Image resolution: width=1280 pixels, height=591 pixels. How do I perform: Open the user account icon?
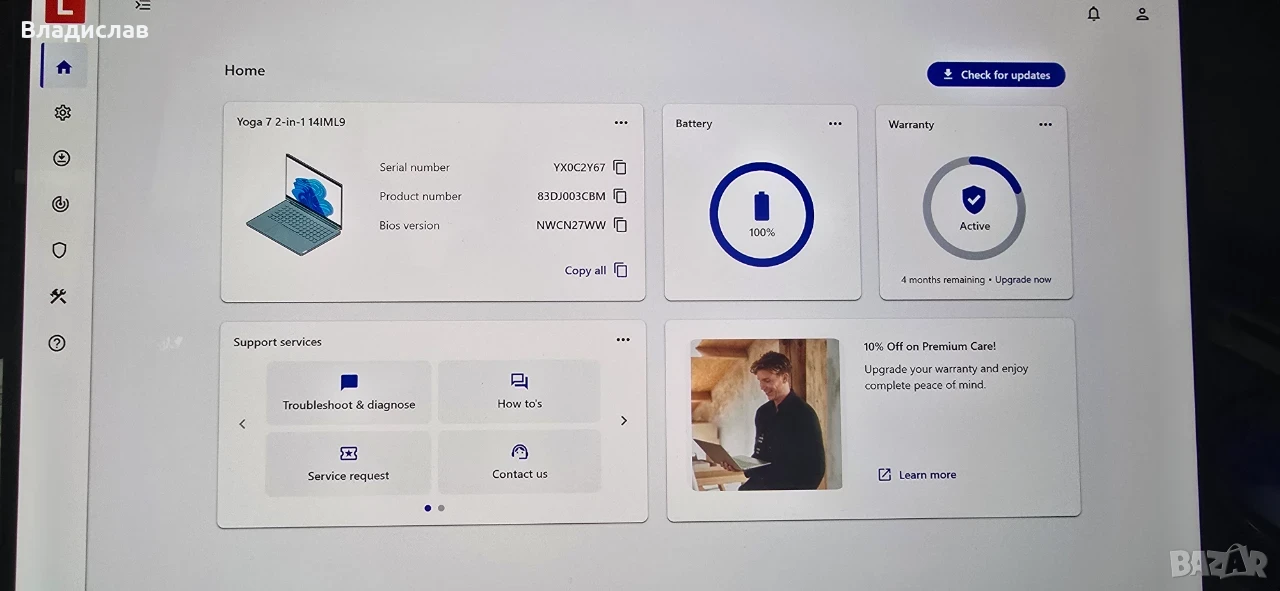(1142, 14)
